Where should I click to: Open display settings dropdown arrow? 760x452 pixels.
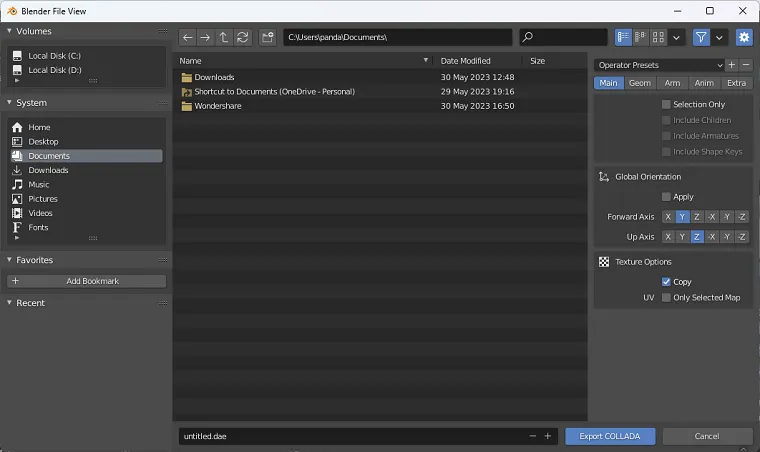[x=676, y=37]
